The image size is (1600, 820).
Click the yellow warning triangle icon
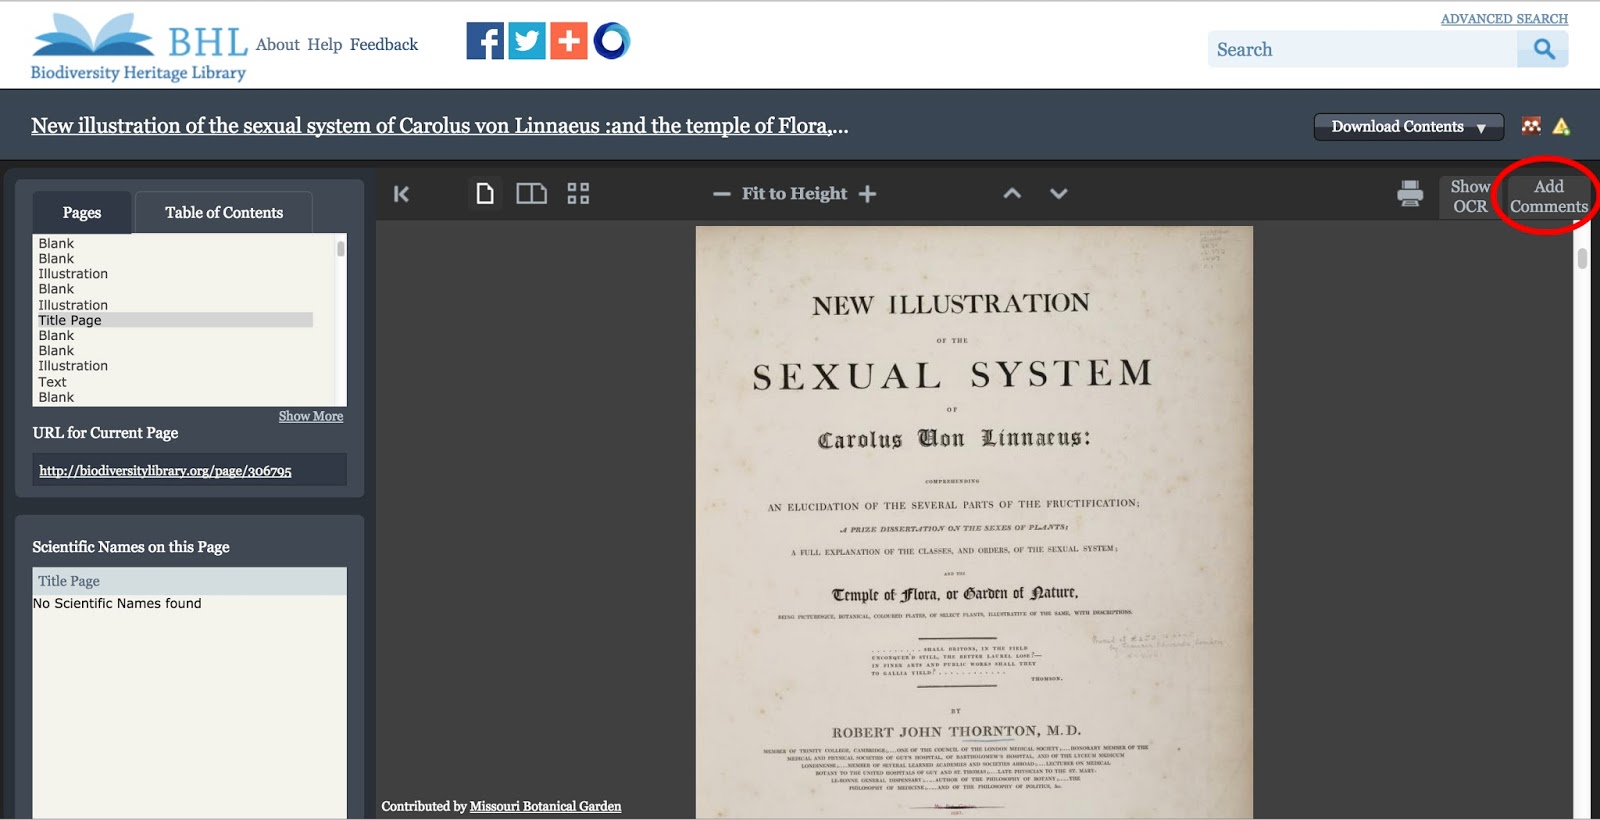click(x=1561, y=126)
